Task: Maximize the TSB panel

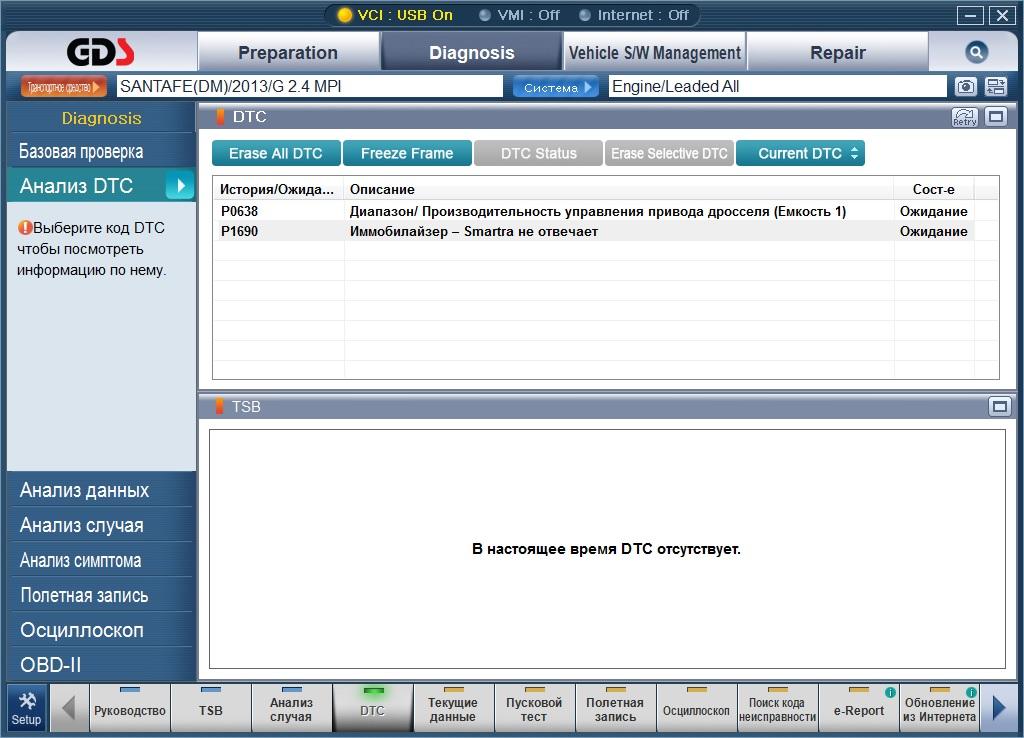Action: (999, 407)
